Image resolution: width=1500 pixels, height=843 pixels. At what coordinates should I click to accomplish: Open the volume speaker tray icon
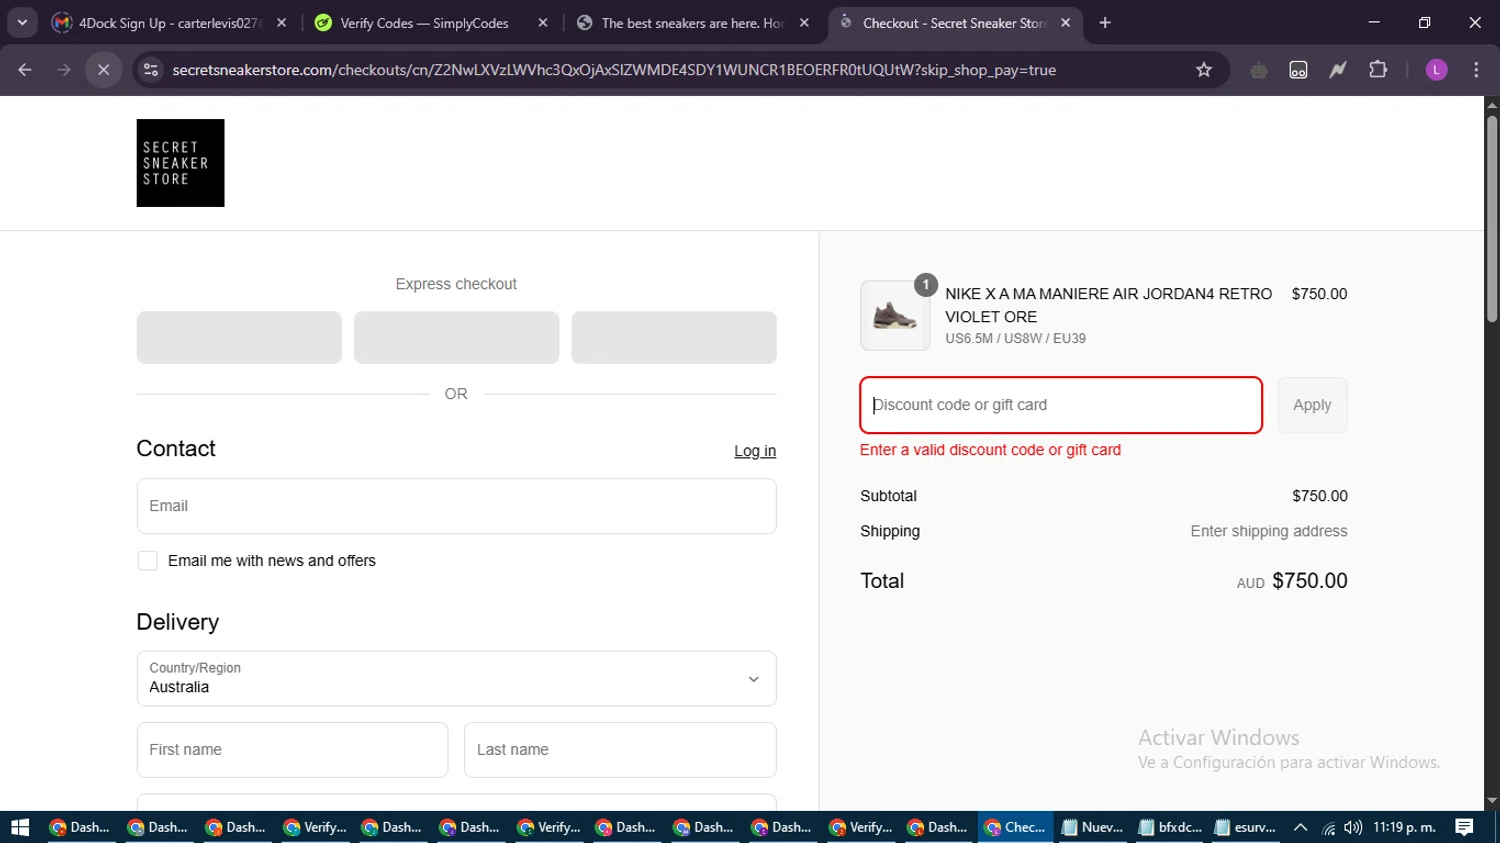pyautogui.click(x=1353, y=827)
